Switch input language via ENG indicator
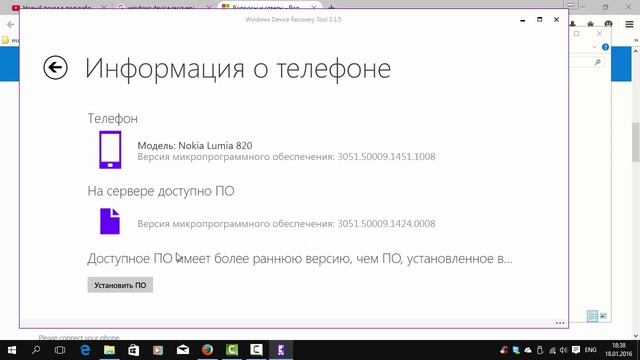The width and height of the screenshot is (640, 360). [x=590, y=350]
